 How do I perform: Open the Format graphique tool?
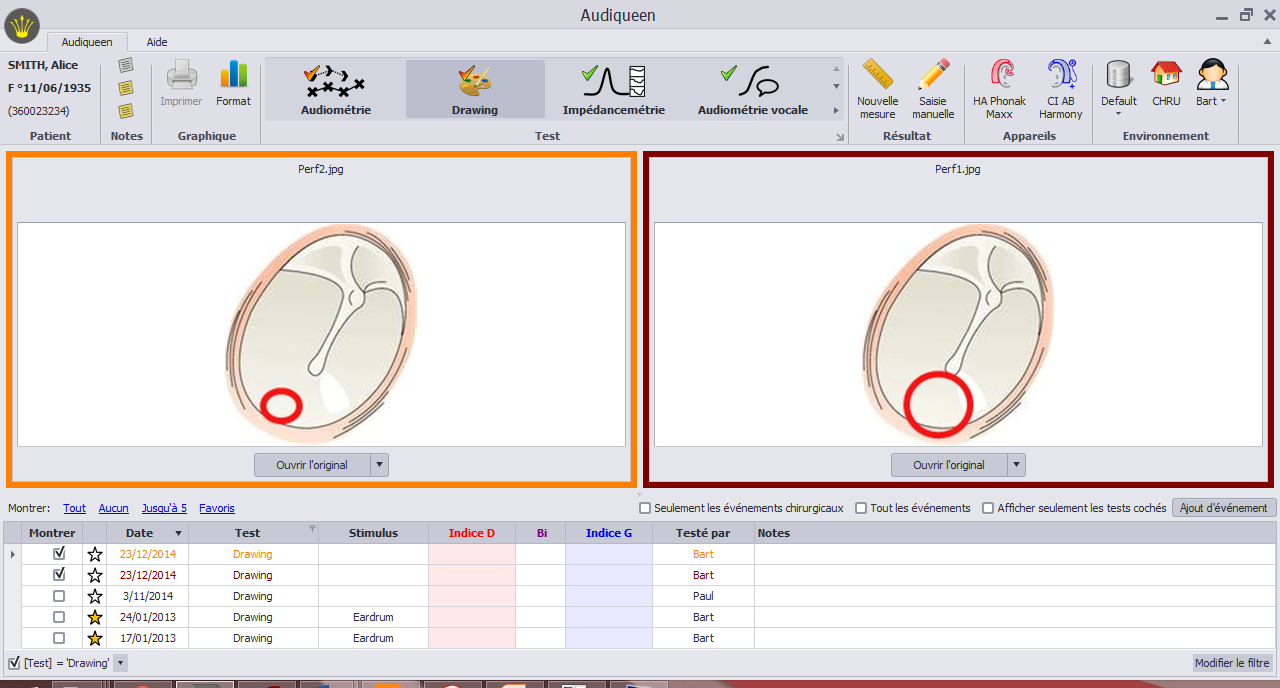click(233, 88)
